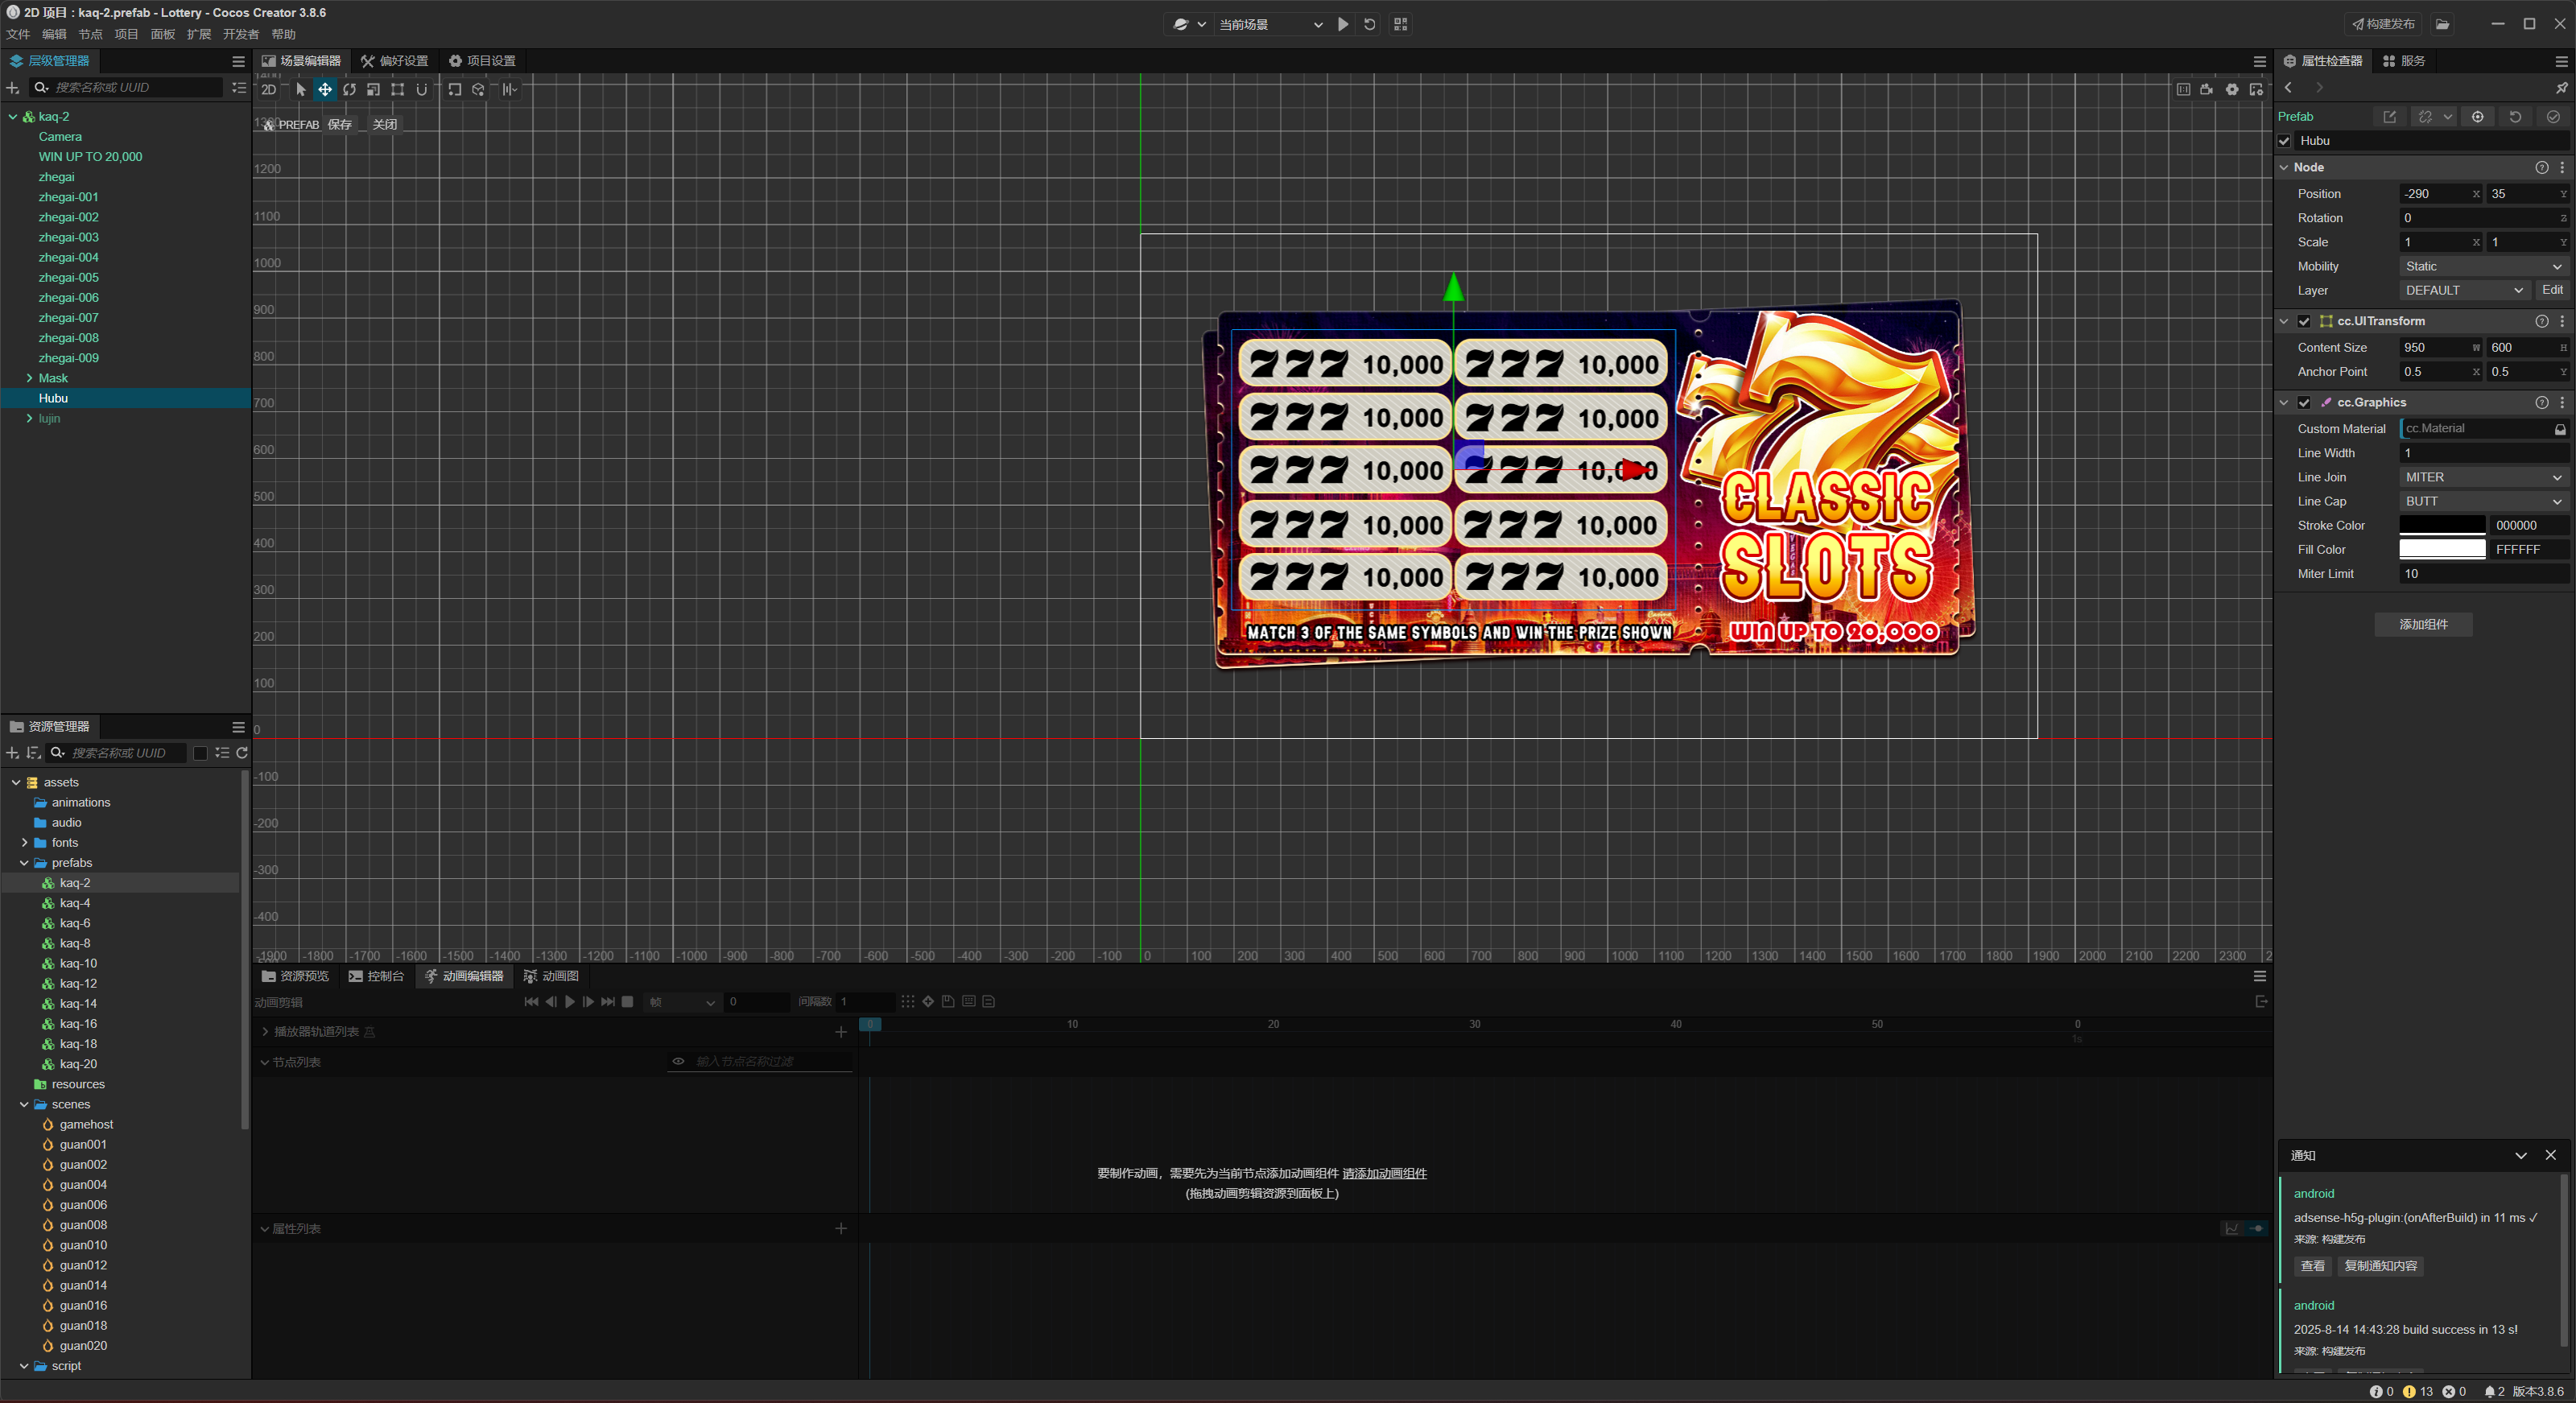The height and width of the screenshot is (1403, 2576).
Task: Open the Fill Color white swatch
Action: click(2442, 549)
